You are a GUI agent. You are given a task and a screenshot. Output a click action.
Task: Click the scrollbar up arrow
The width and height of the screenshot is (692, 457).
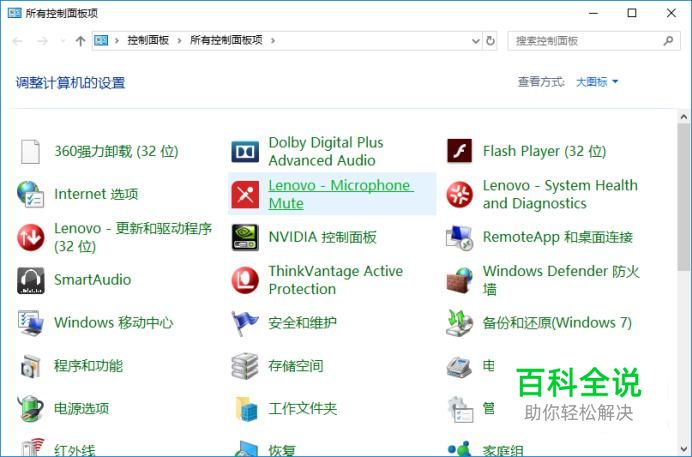[x=684, y=117]
